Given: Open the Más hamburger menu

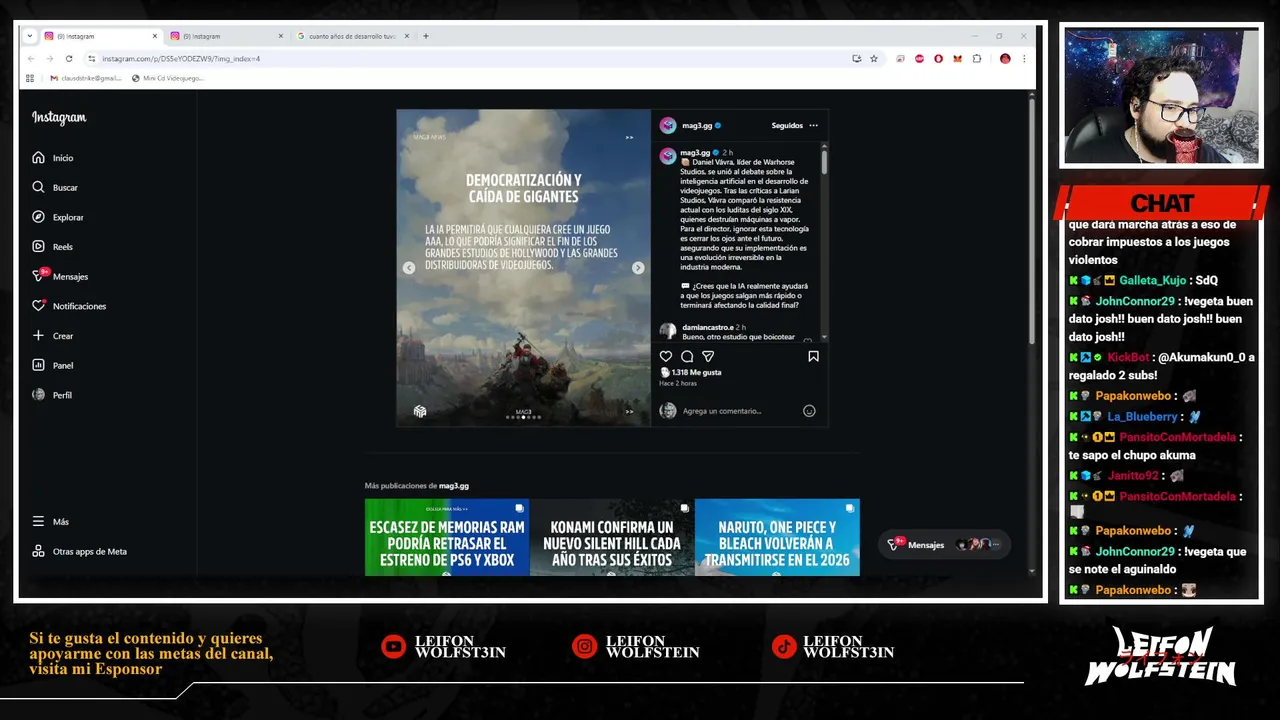Looking at the screenshot, I should pyautogui.click(x=38, y=522).
